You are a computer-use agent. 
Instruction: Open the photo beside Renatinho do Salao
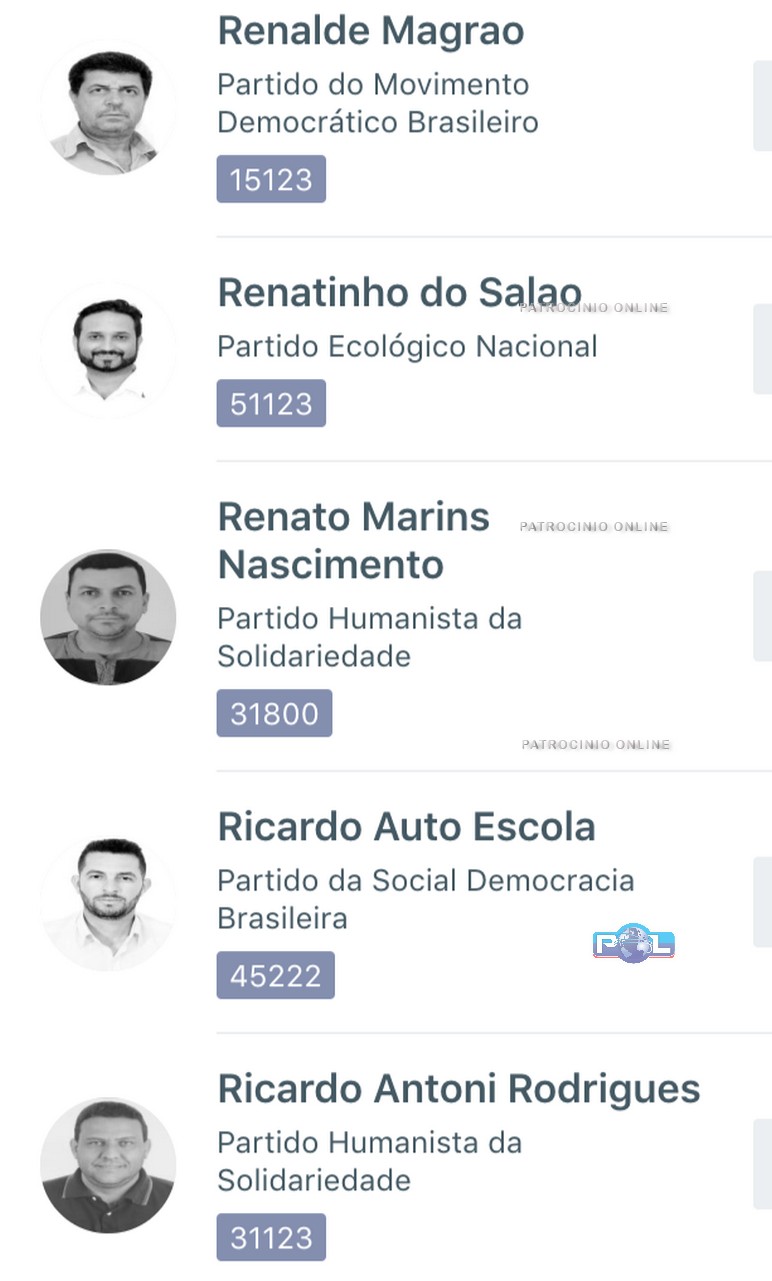108,350
